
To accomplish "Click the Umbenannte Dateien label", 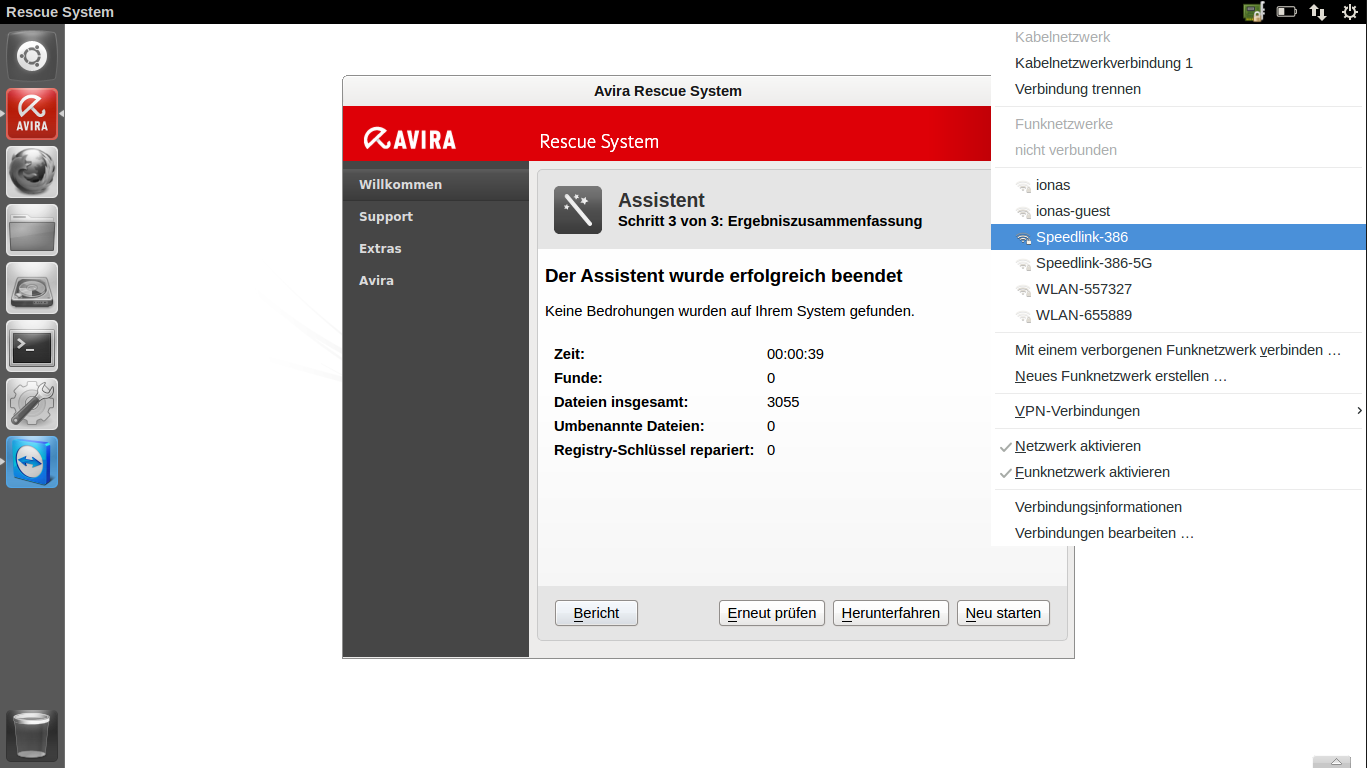I will [x=629, y=426].
